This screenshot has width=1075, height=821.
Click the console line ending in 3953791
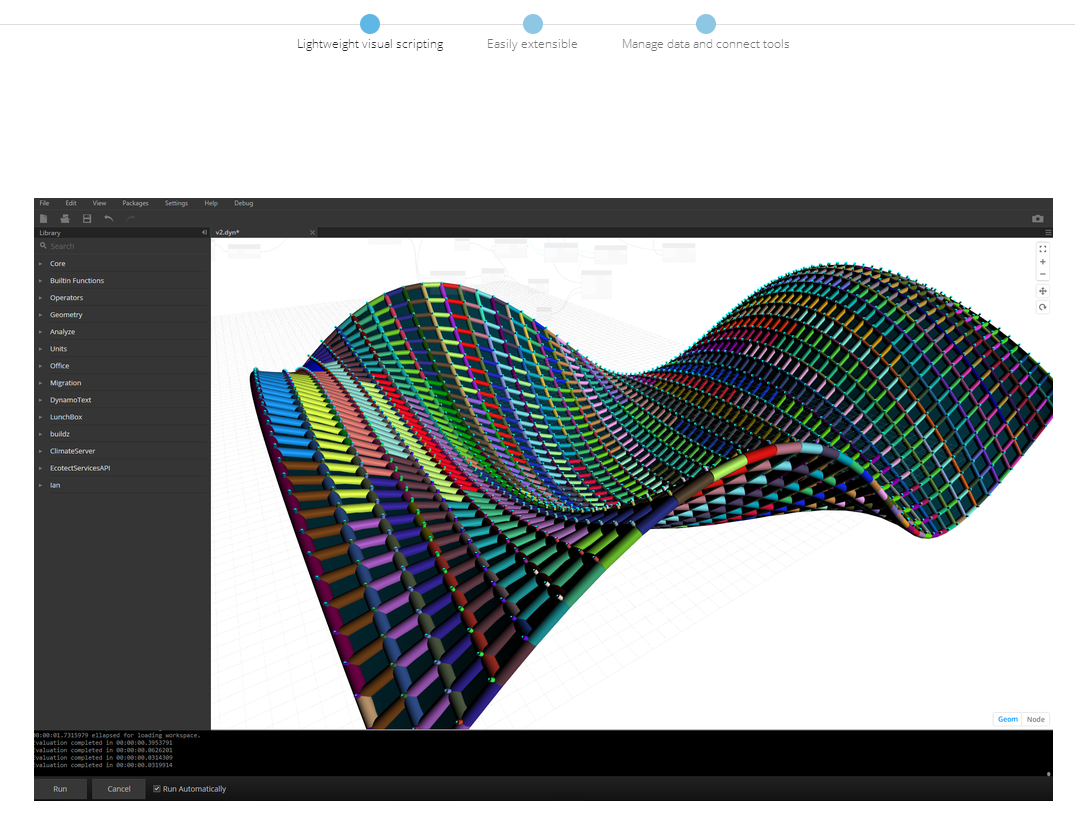104,743
